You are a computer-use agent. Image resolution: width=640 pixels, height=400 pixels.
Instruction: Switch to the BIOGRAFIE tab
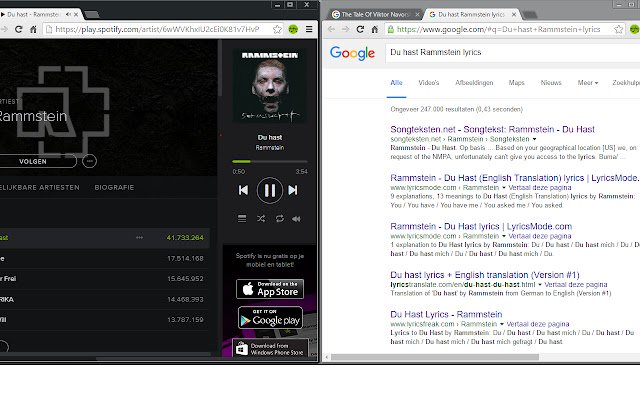point(114,187)
